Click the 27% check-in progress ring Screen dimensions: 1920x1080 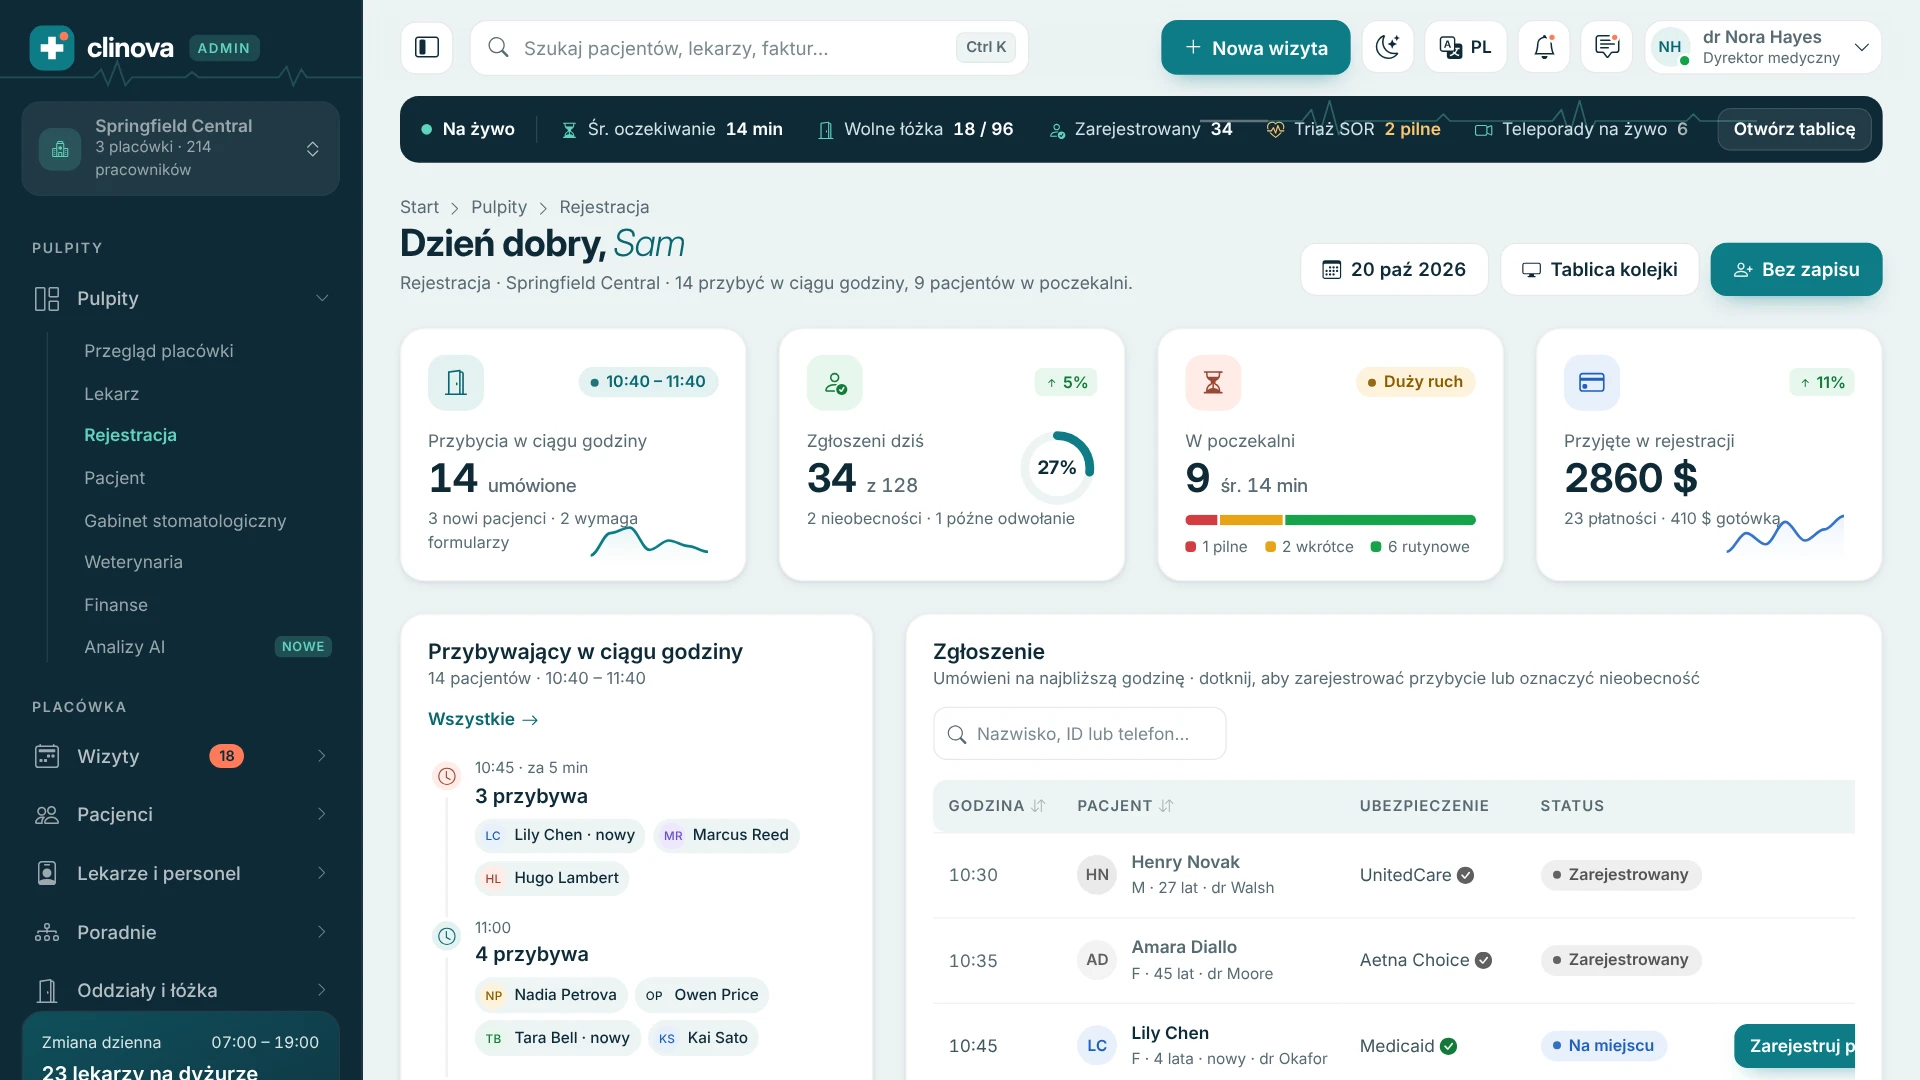tap(1057, 467)
